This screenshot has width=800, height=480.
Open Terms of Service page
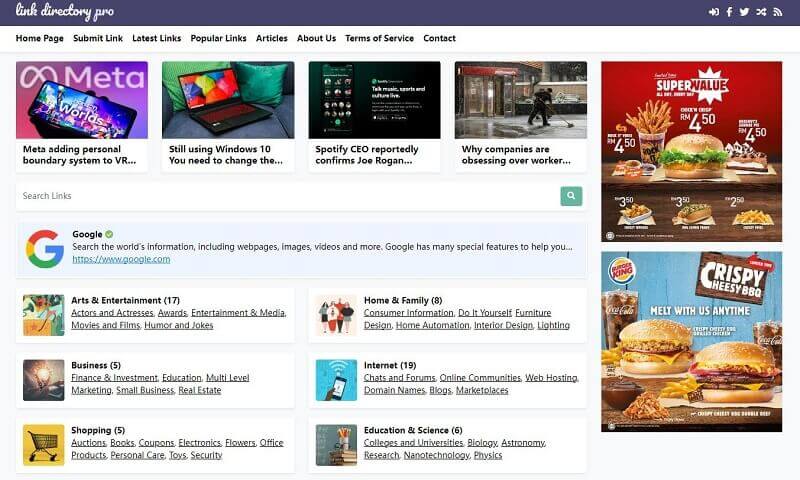pyautogui.click(x=380, y=38)
